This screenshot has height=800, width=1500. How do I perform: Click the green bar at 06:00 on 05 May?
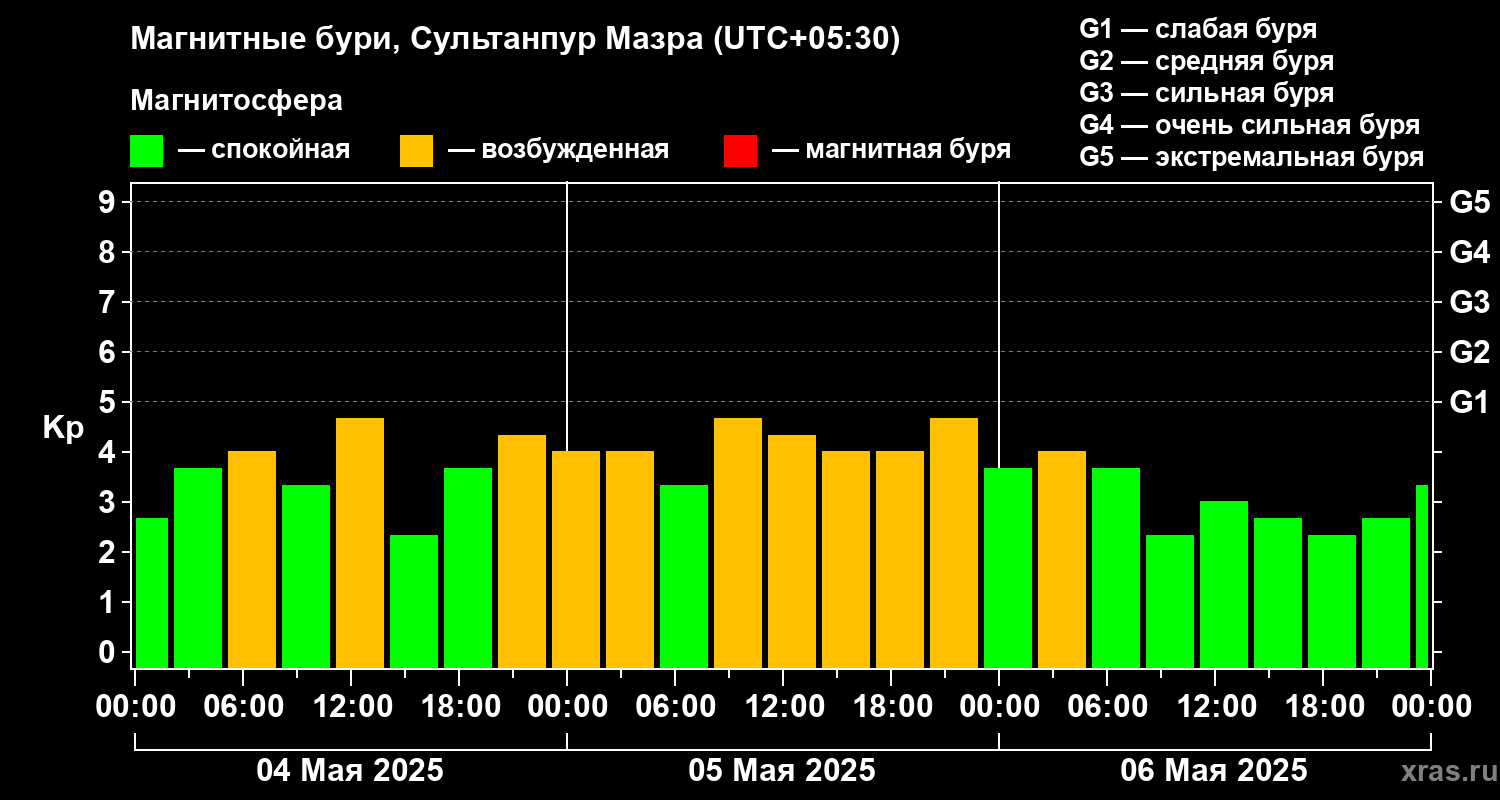684,576
